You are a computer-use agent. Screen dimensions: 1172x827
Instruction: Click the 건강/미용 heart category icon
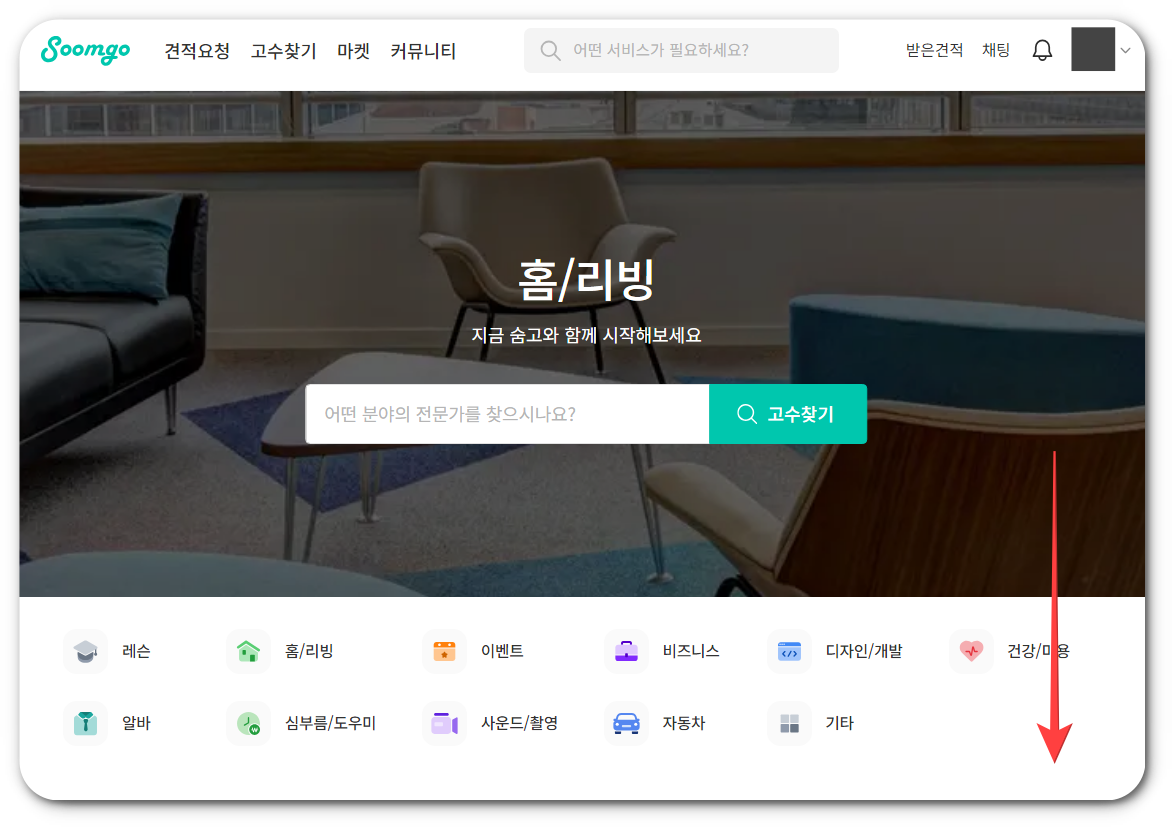point(969,650)
